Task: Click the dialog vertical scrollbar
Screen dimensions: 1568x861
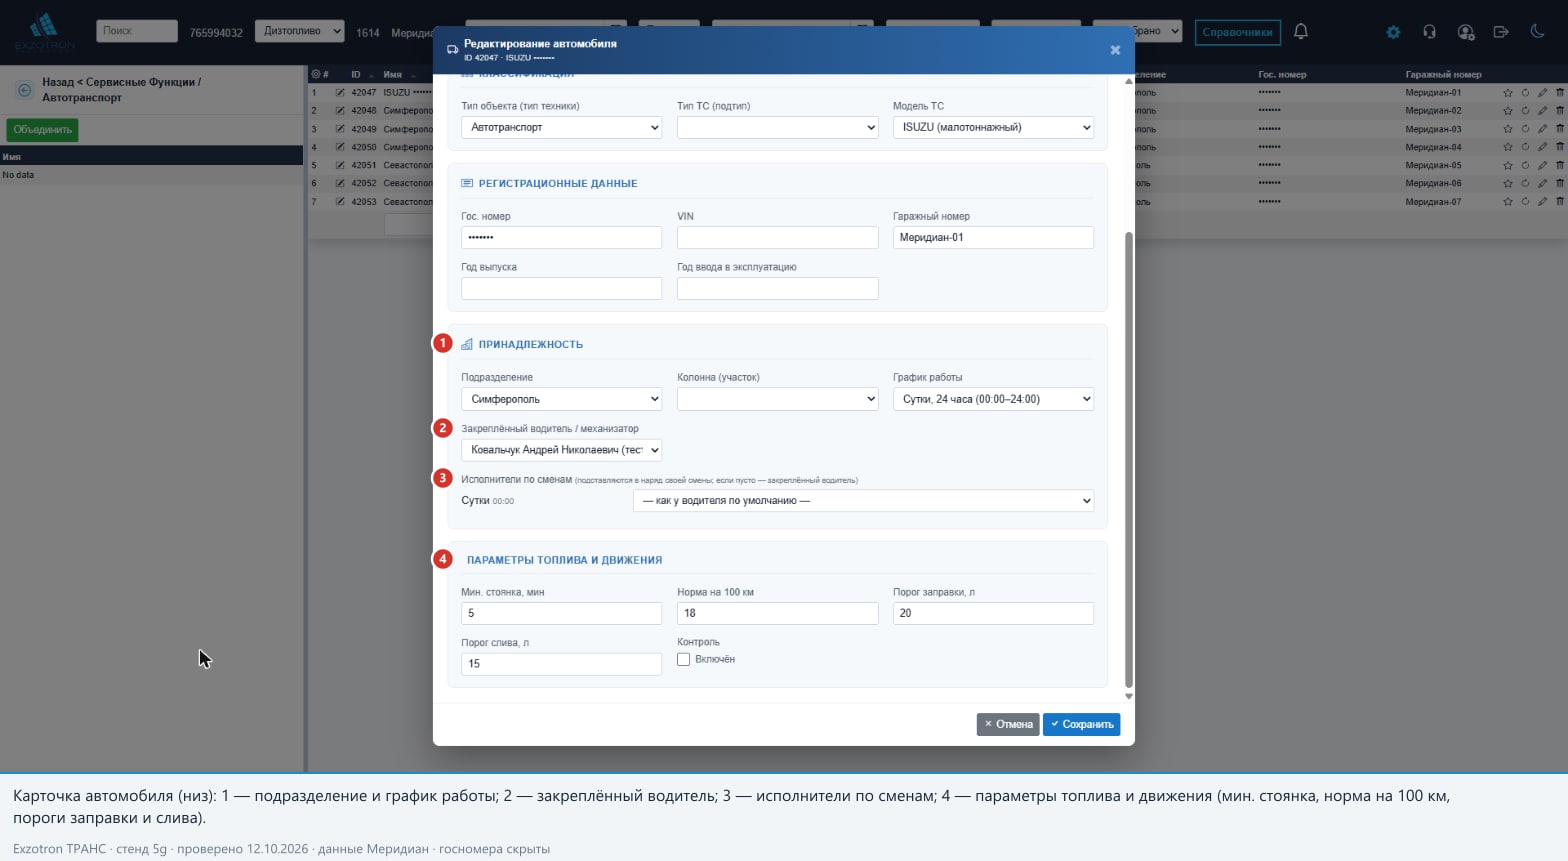Action: [x=1129, y=460]
